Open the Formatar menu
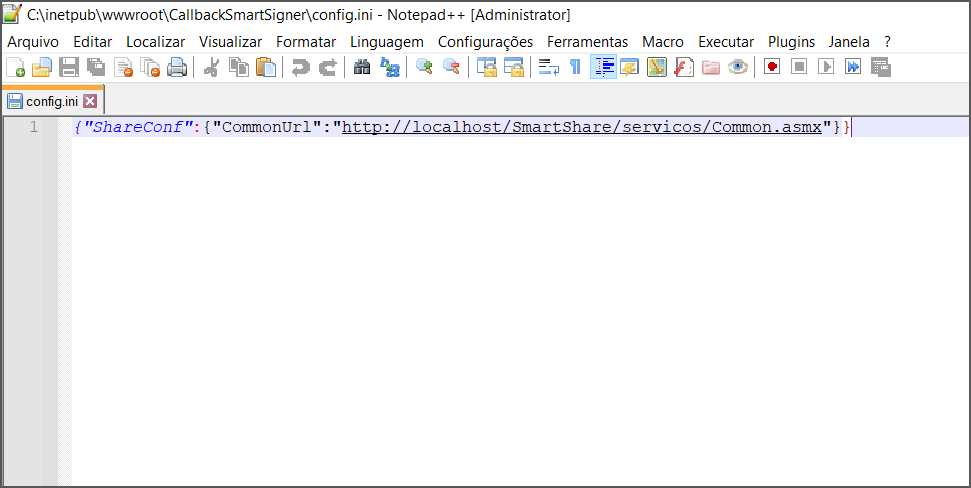This screenshot has height=488, width=971. coord(306,42)
